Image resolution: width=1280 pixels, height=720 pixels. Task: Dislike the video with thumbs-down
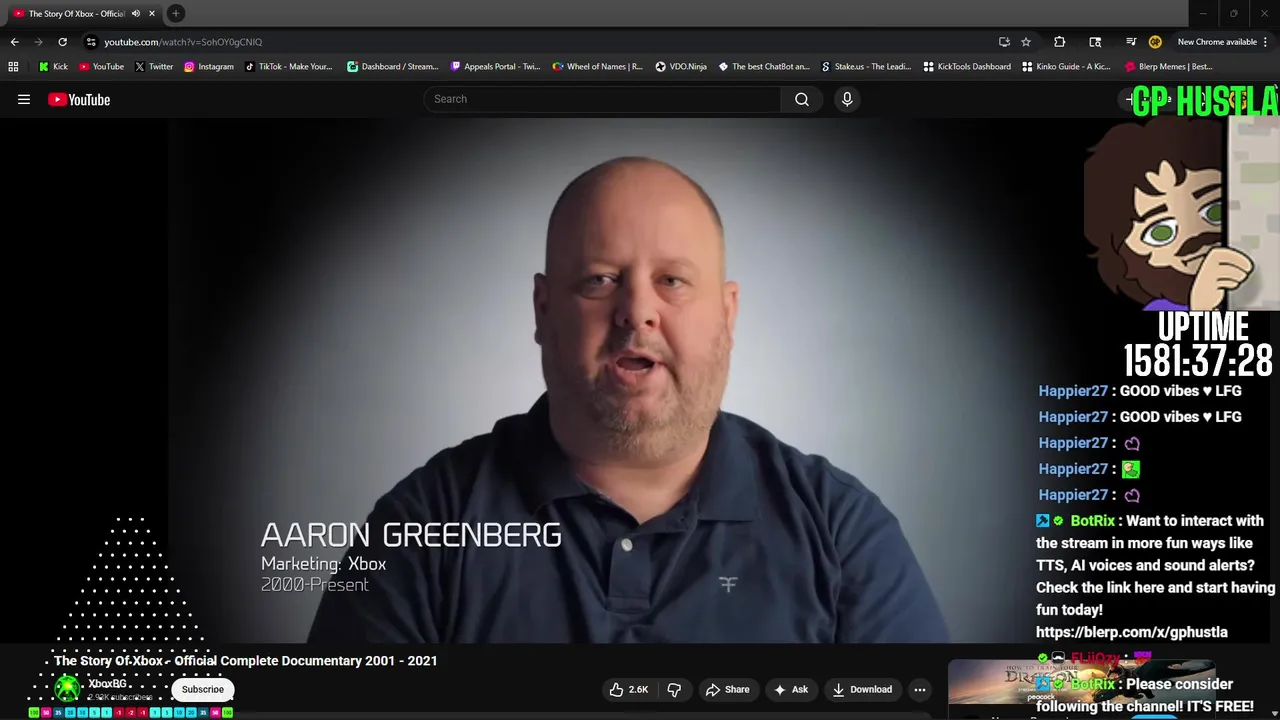pyautogui.click(x=674, y=689)
